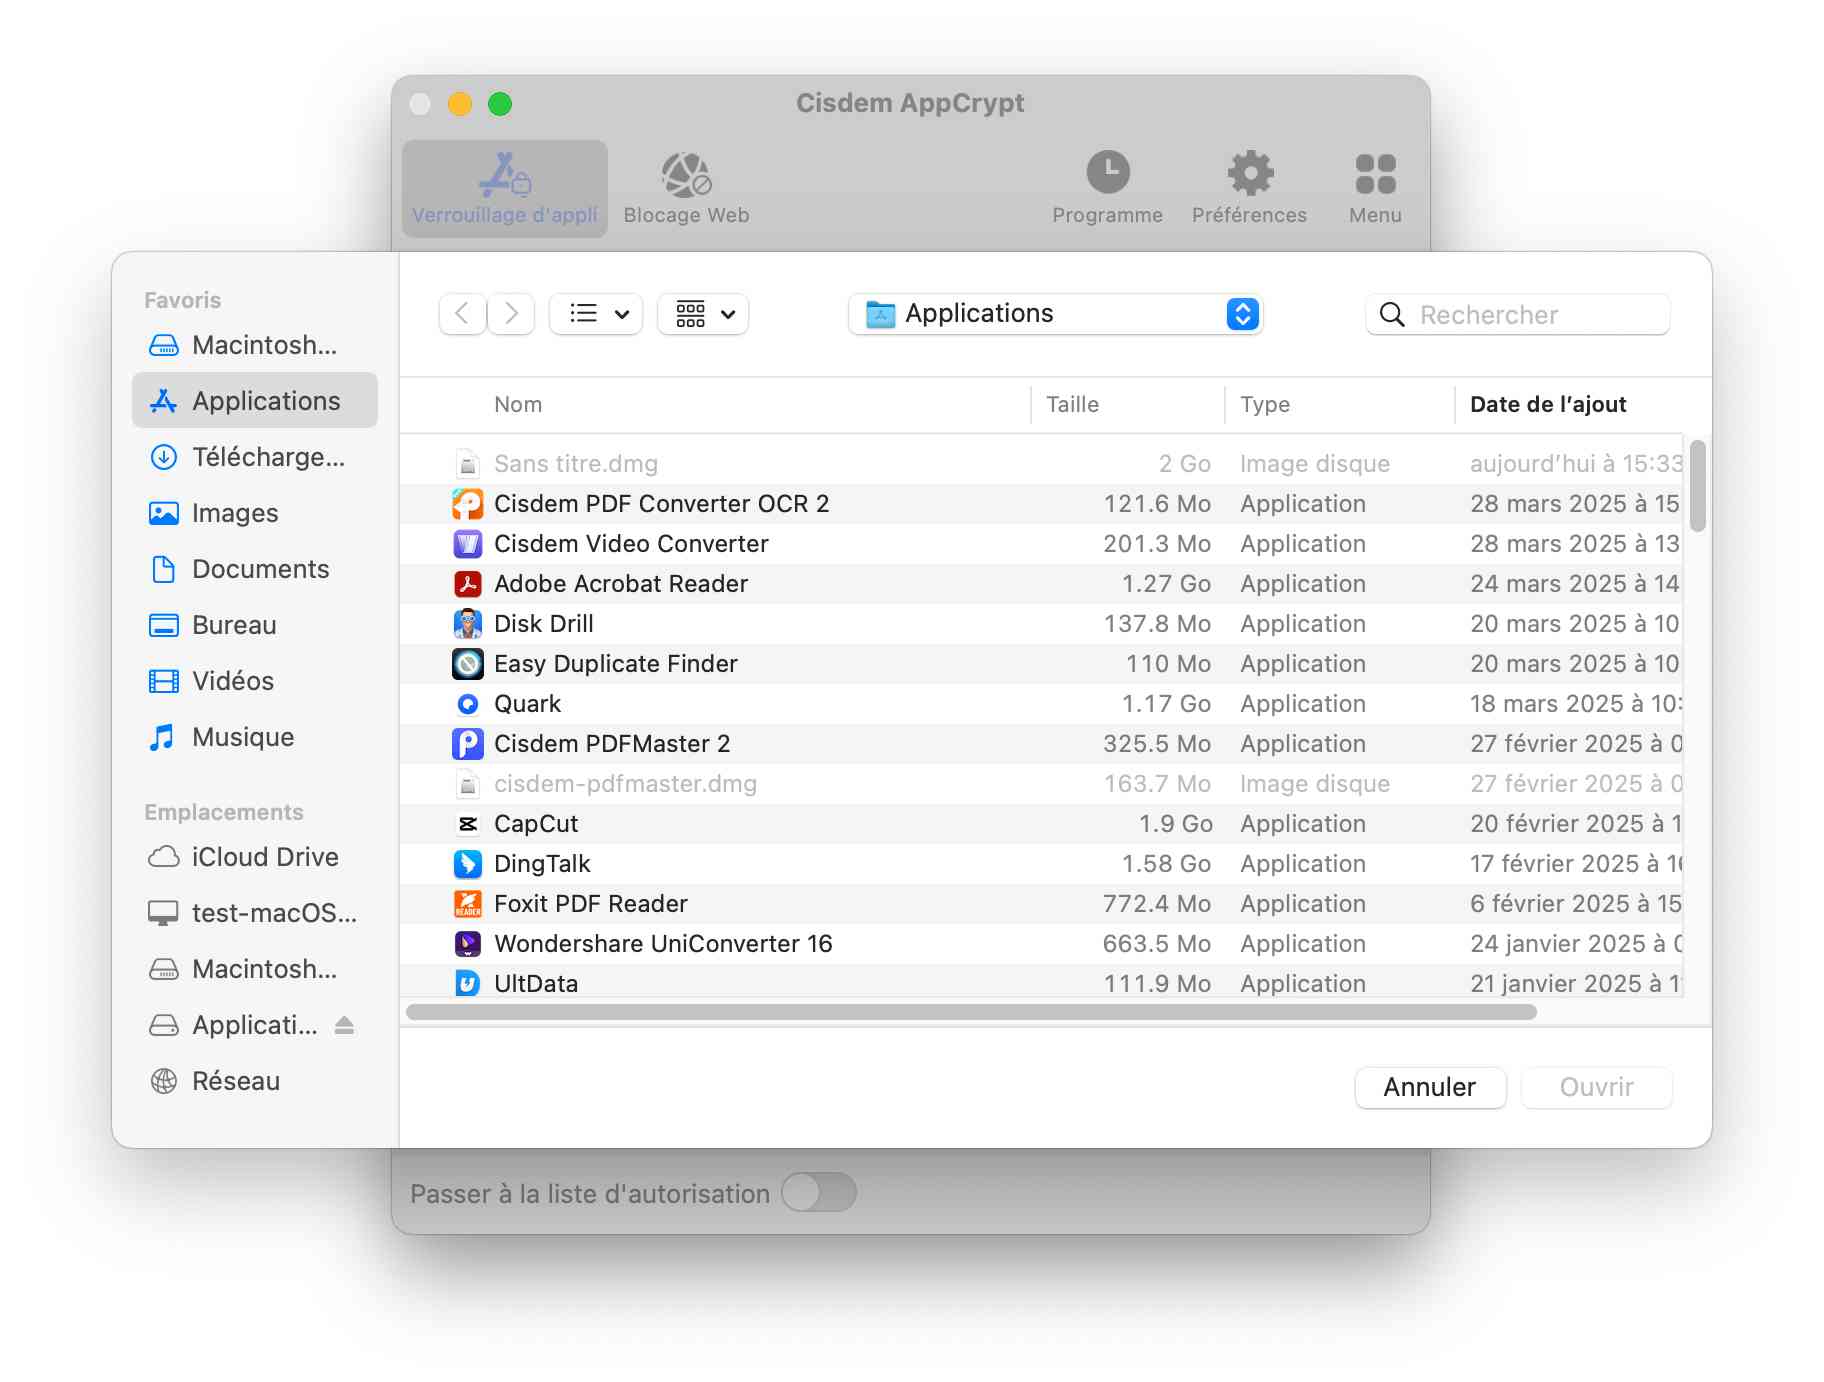Select Quark application row
The width and height of the screenshot is (1824, 1382).
(1041, 704)
